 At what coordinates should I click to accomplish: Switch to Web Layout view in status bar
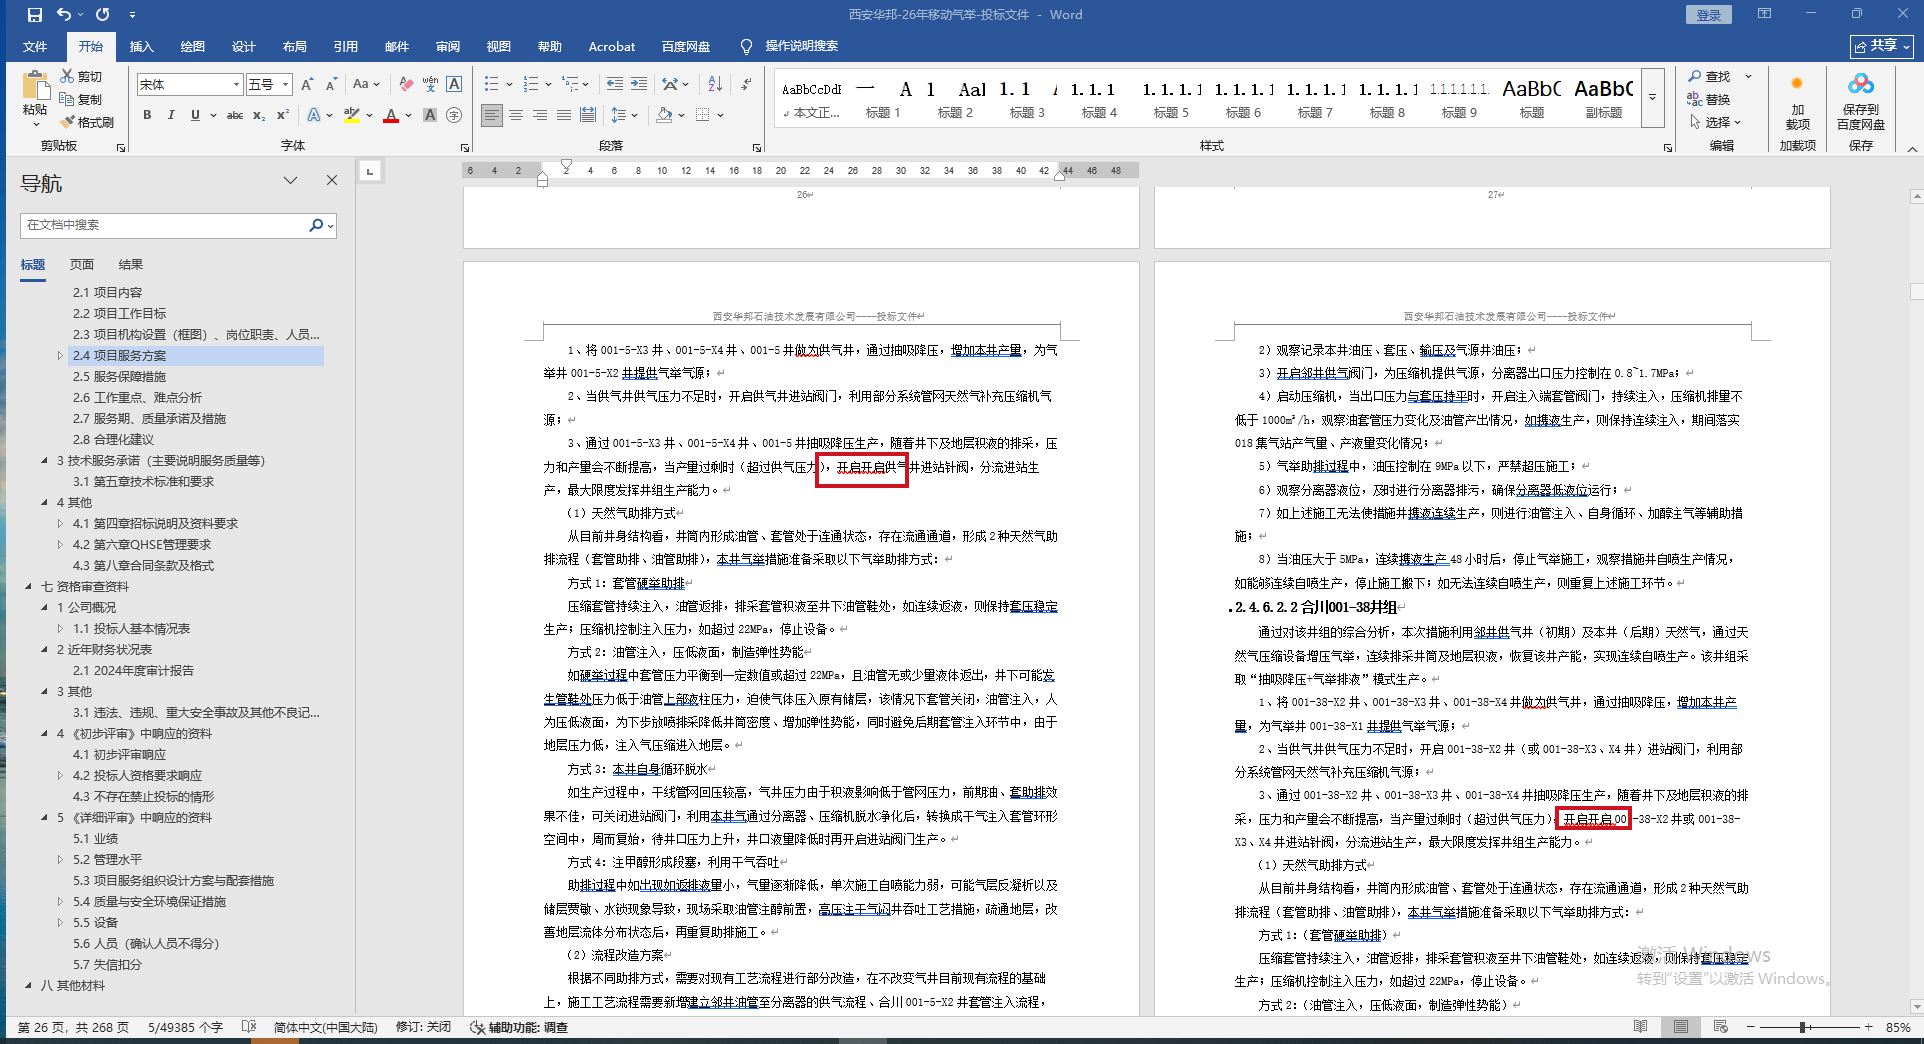point(1720,1027)
